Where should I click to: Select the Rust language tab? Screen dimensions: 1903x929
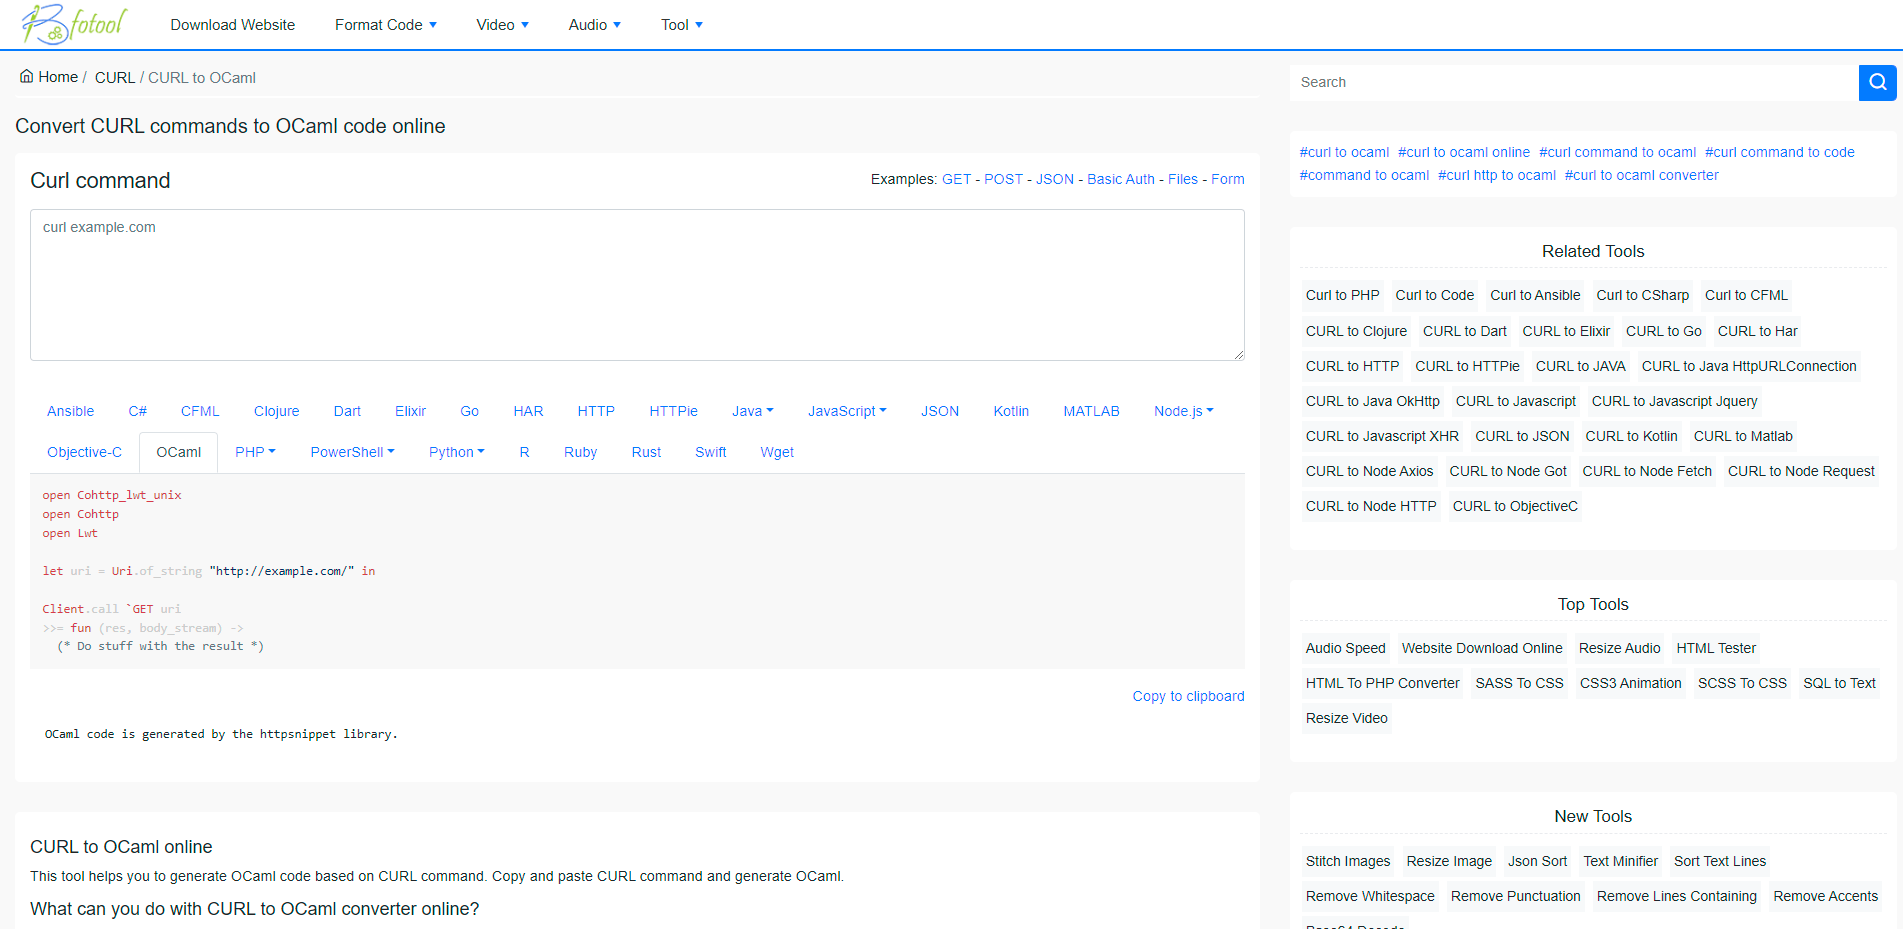click(645, 451)
